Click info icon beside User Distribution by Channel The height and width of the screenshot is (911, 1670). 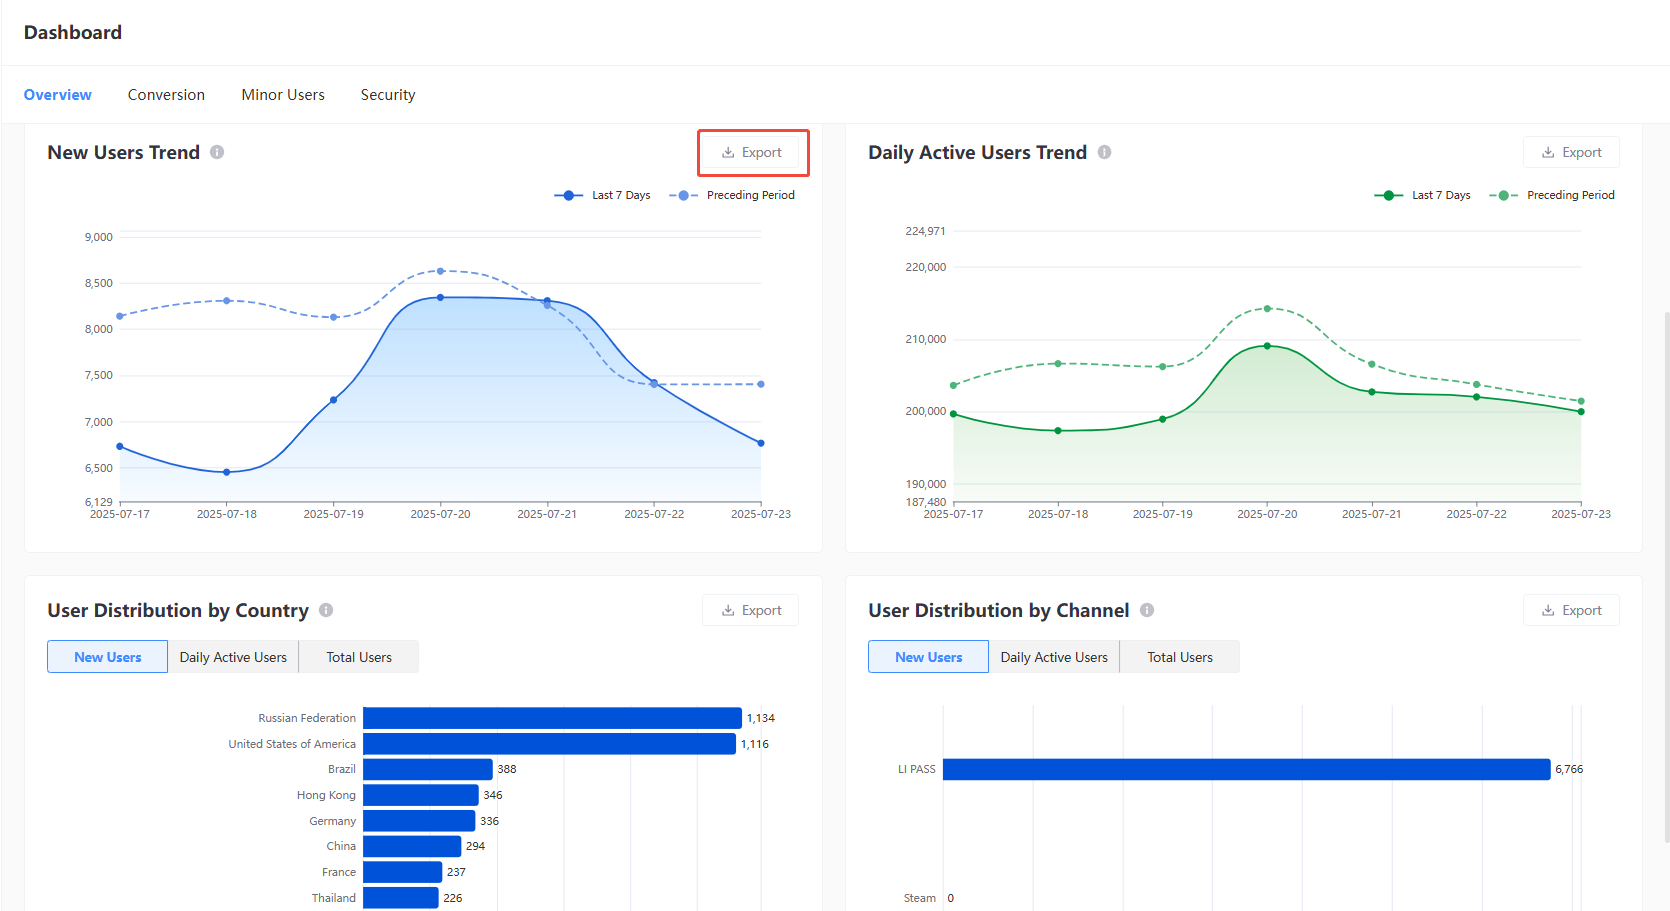1147,610
